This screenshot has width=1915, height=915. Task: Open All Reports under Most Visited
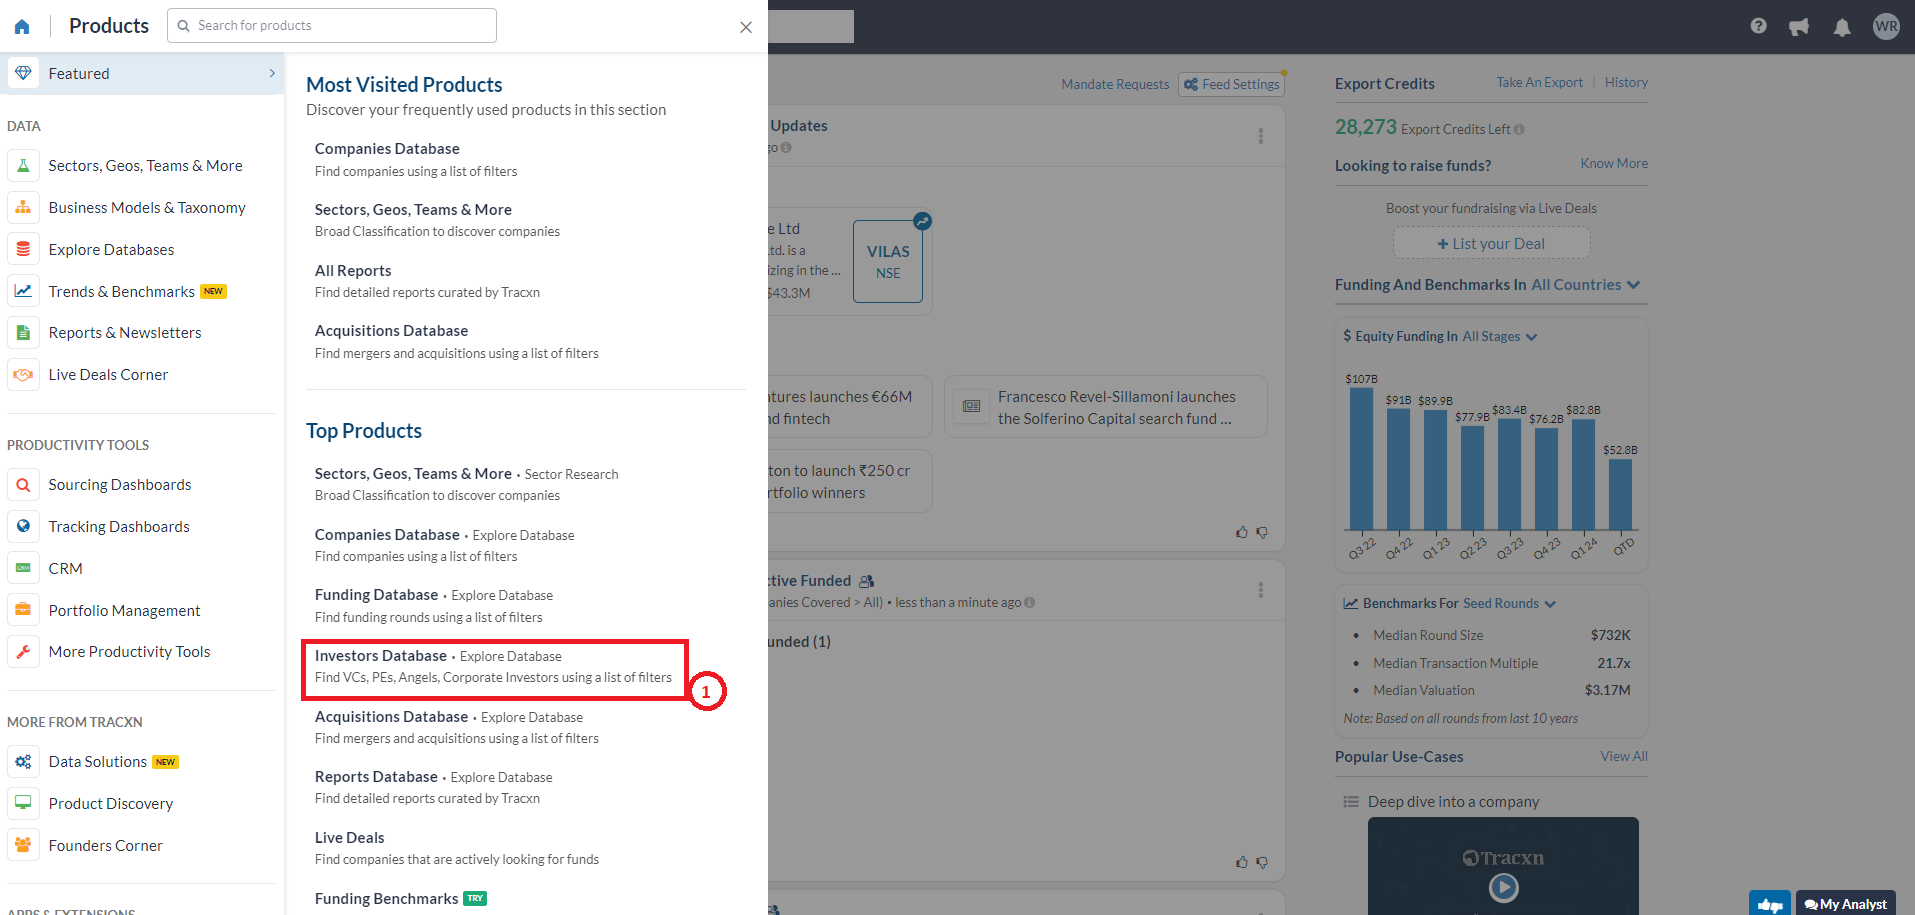click(353, 270)
